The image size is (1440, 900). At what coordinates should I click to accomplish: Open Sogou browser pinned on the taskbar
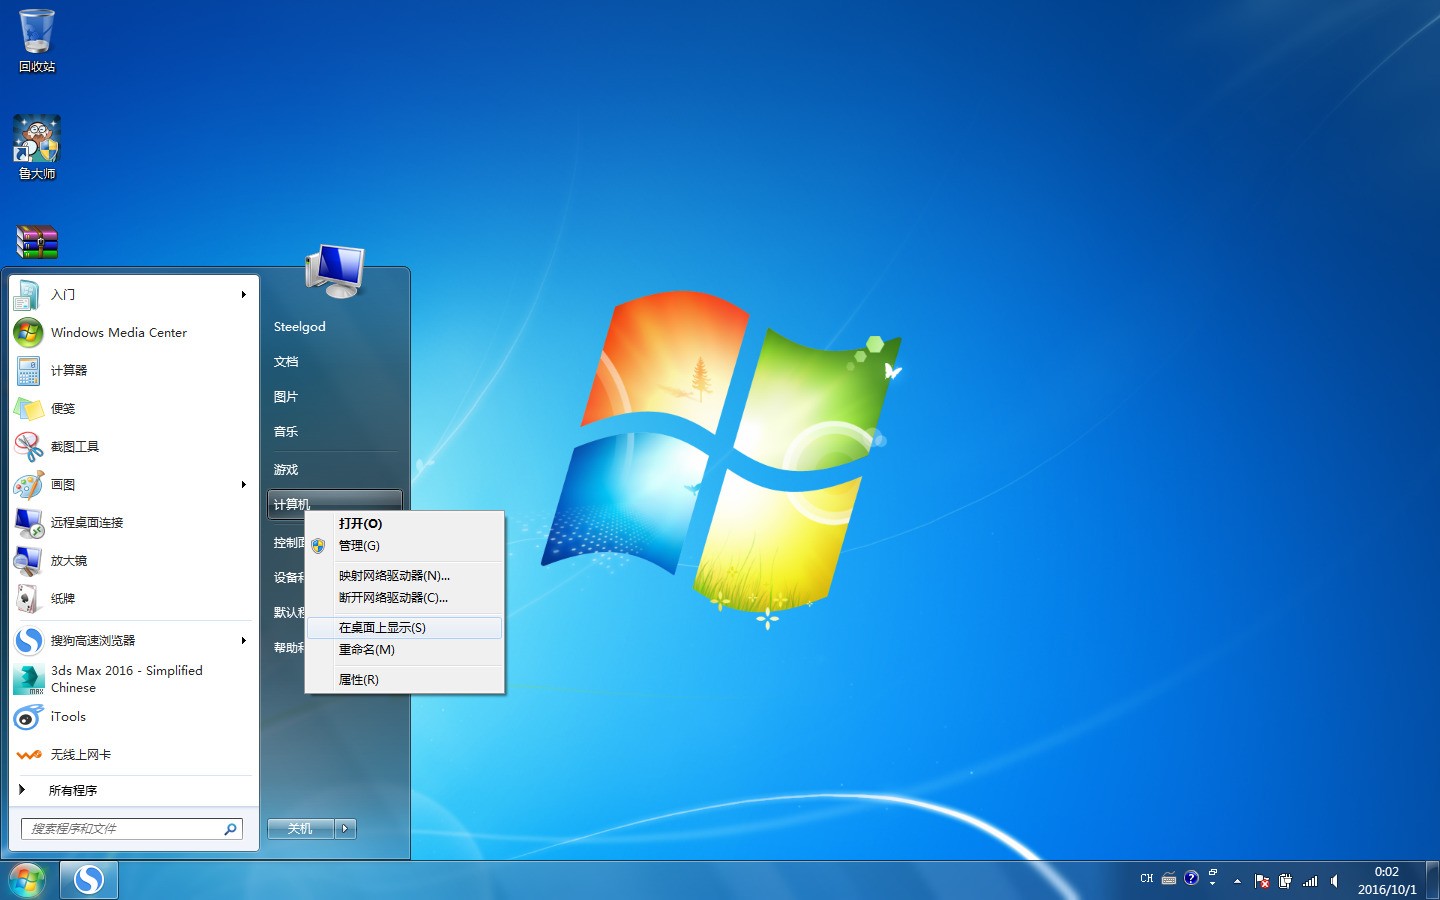pos(89,880)
